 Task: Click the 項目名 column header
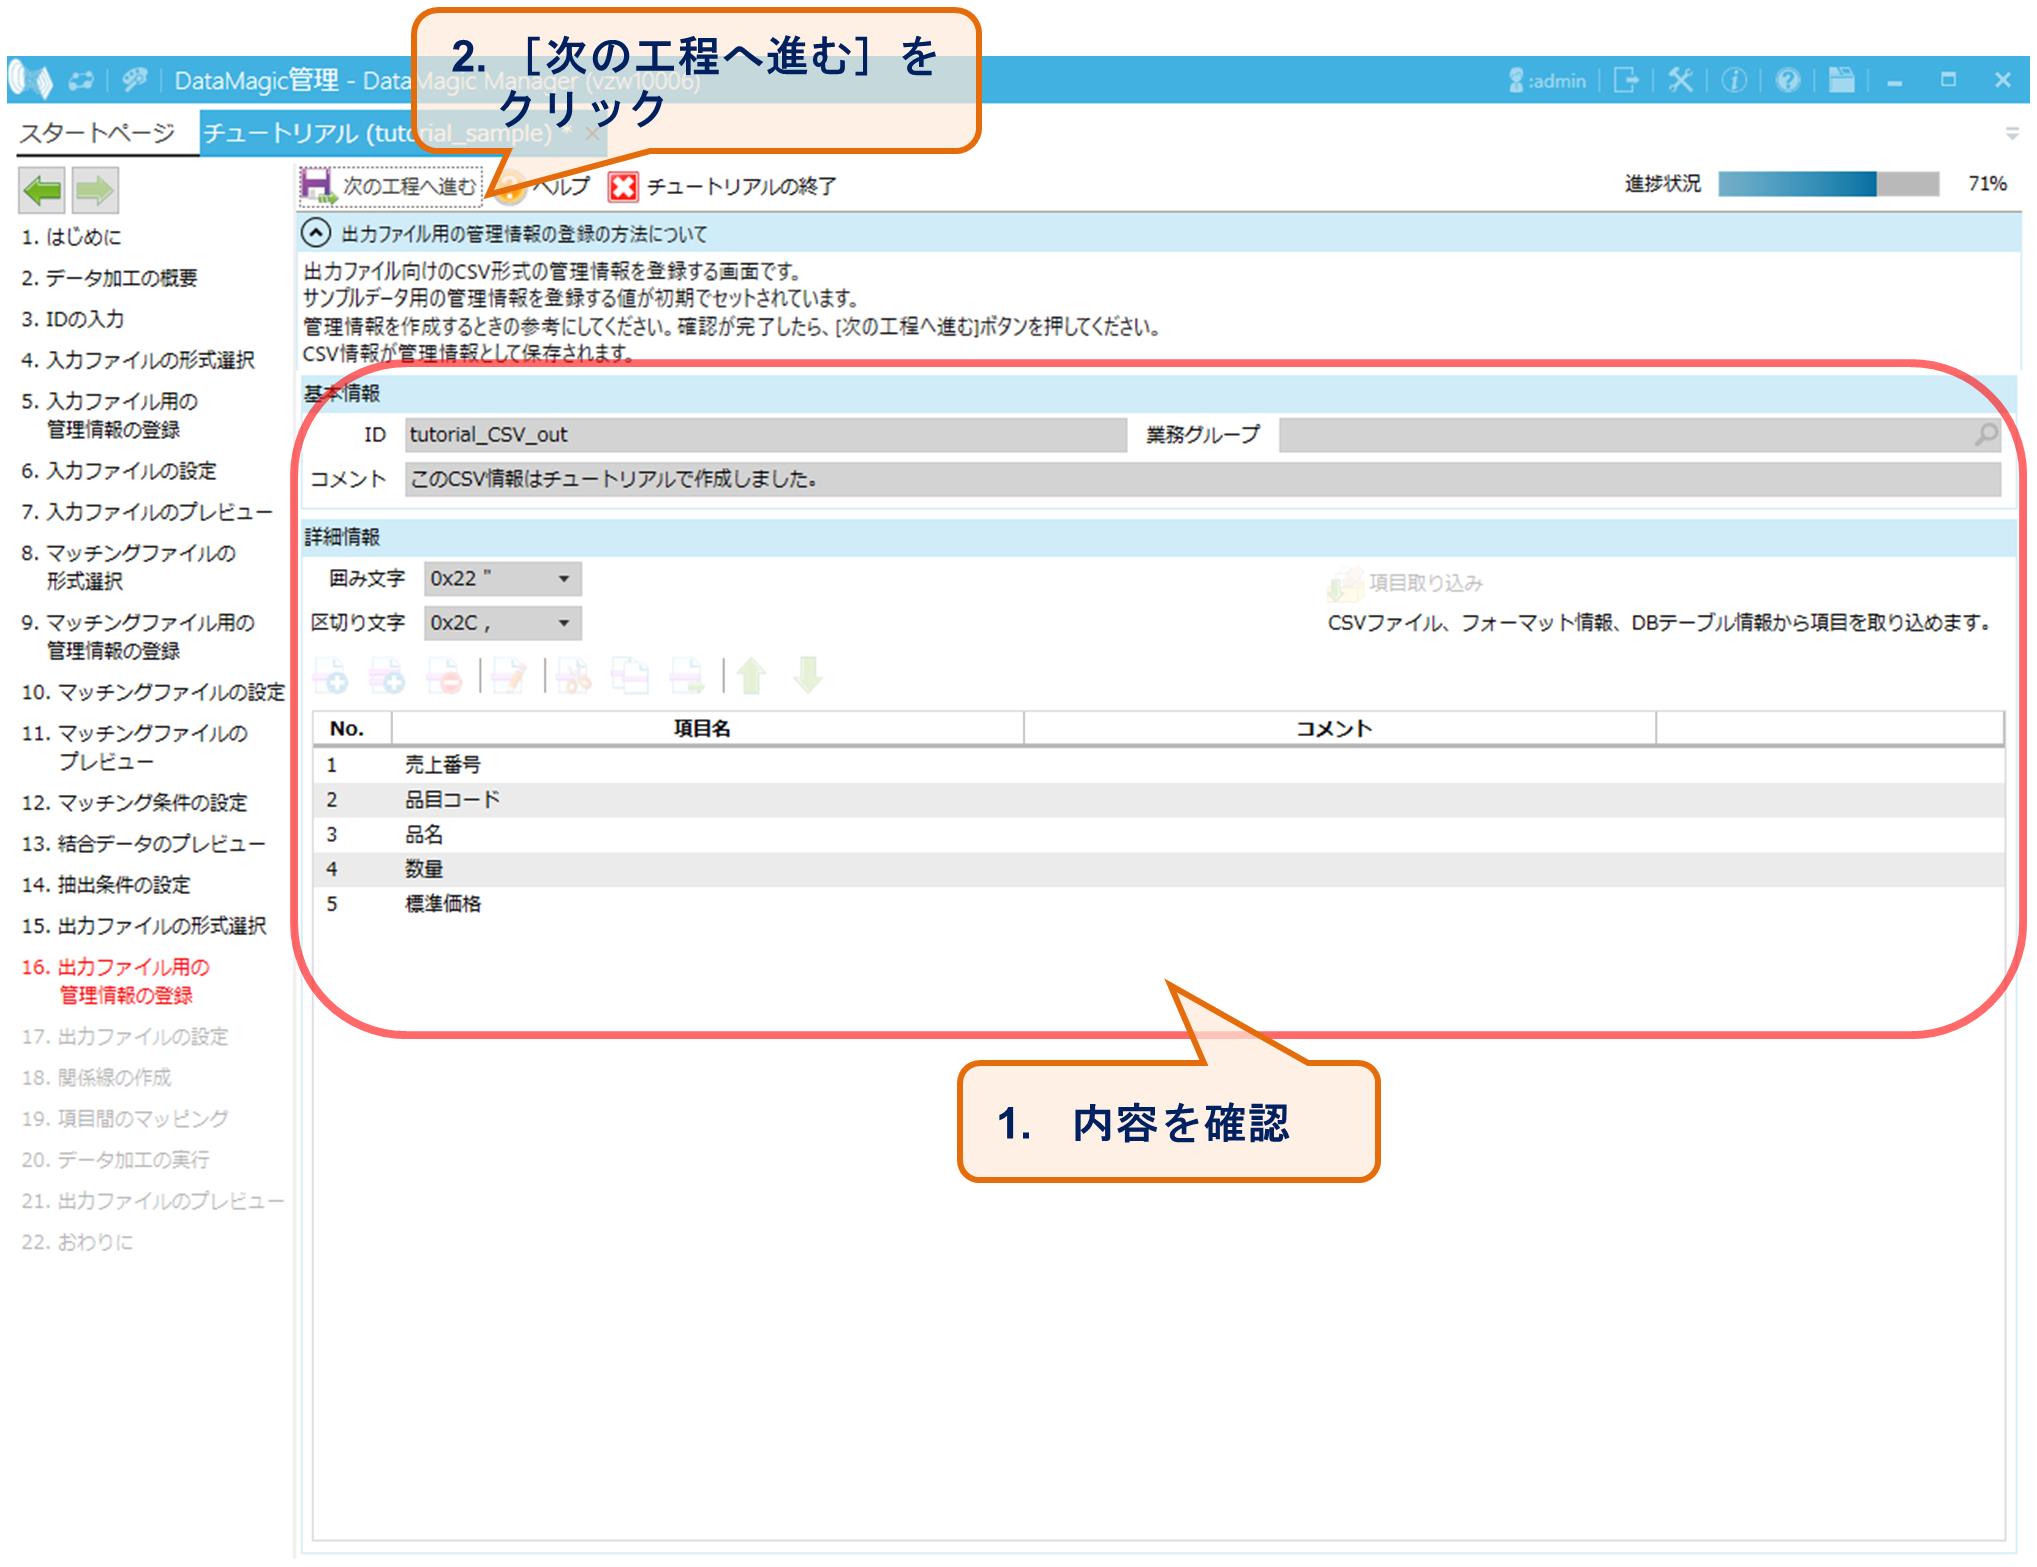(x=702, y=729)
